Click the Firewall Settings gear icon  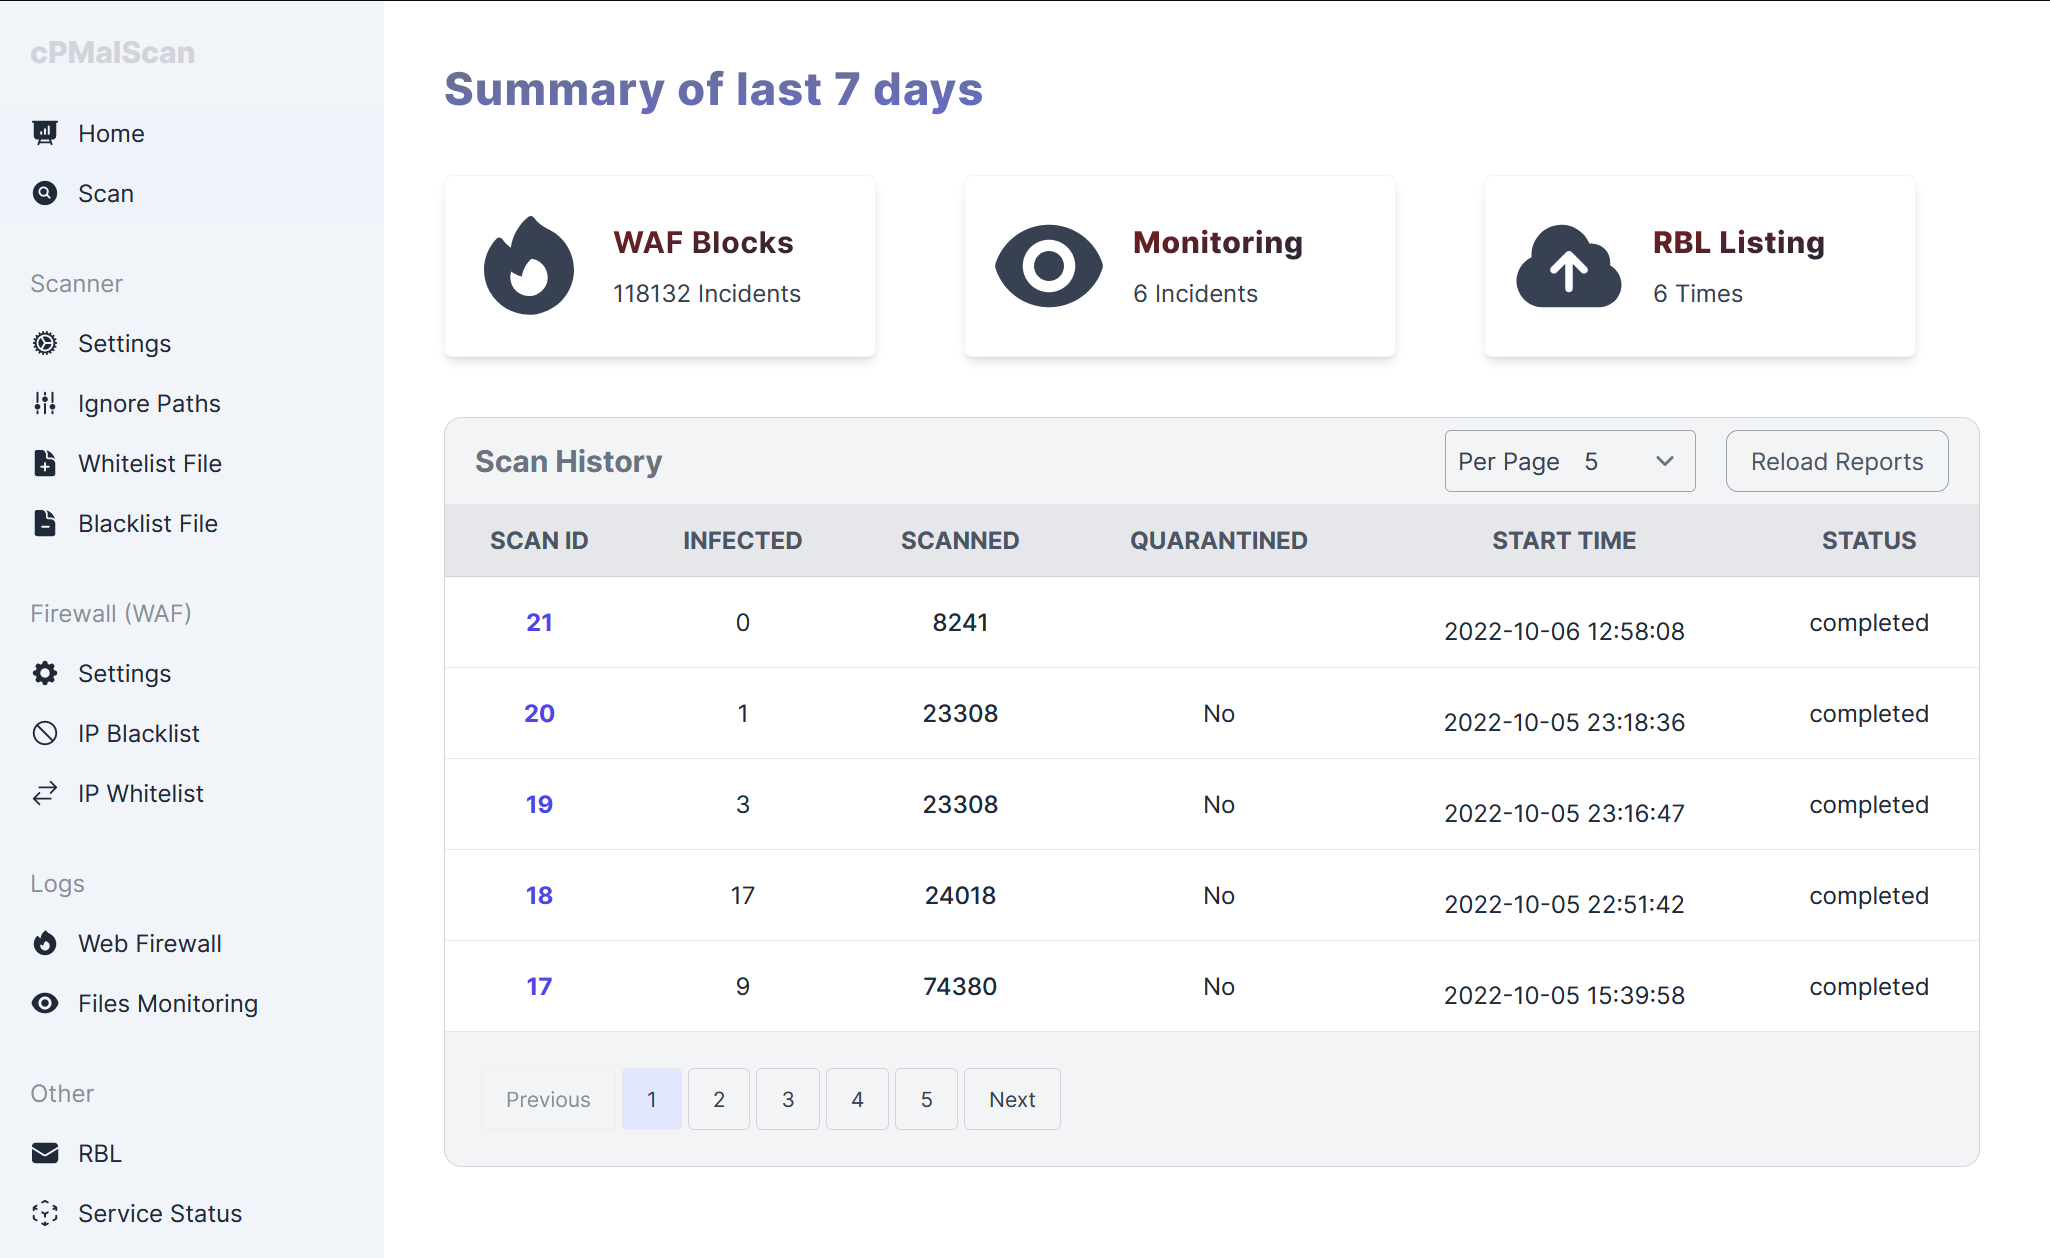[45, 673]
